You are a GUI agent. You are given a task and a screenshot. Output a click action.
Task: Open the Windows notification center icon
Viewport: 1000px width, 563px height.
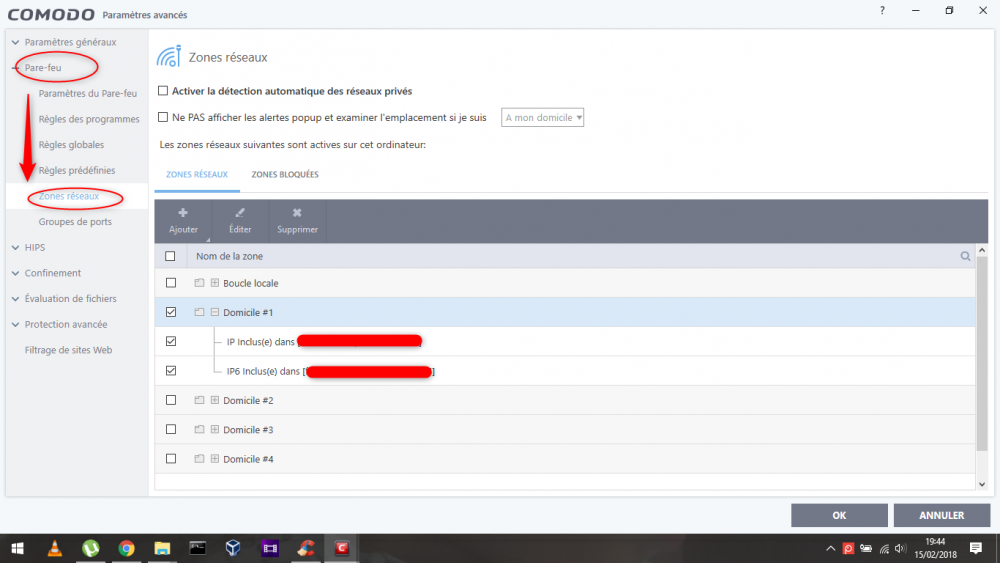976,548
